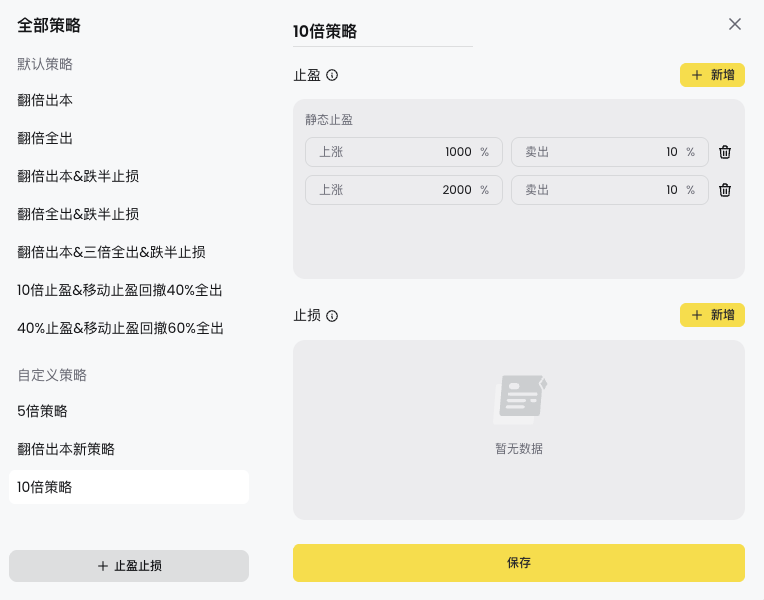764x600 pixels.
Task: Edit the 10倍策略 name field
Action: click(x=382, y=32)
